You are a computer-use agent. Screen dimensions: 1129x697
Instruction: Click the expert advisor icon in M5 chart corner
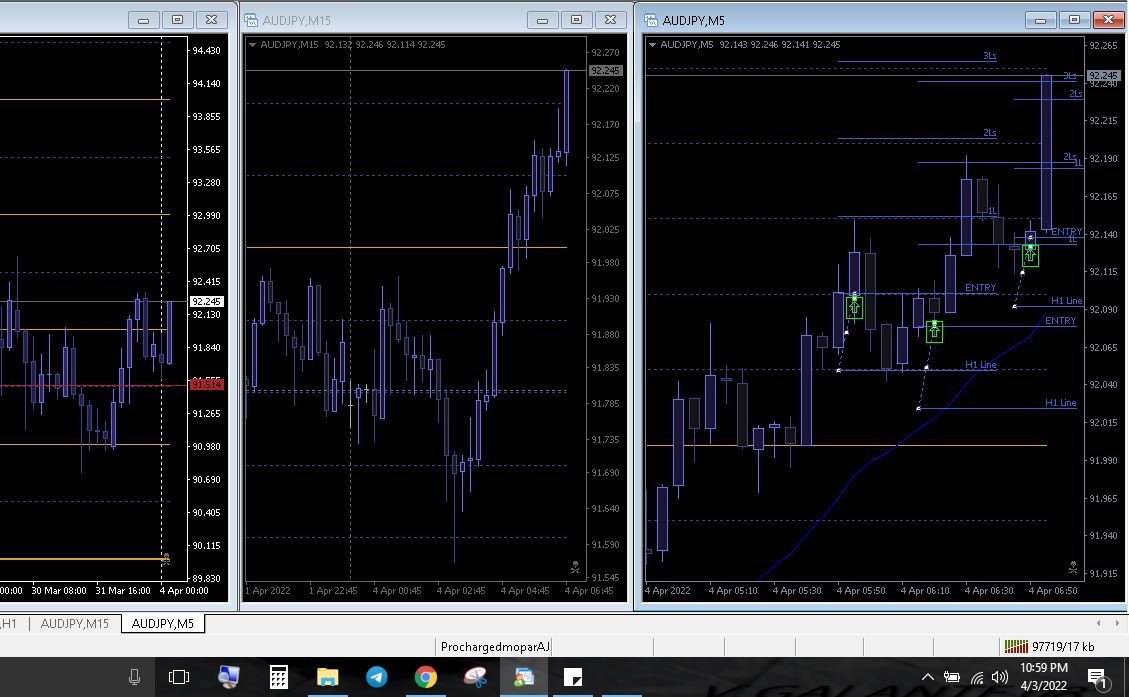1073,568
